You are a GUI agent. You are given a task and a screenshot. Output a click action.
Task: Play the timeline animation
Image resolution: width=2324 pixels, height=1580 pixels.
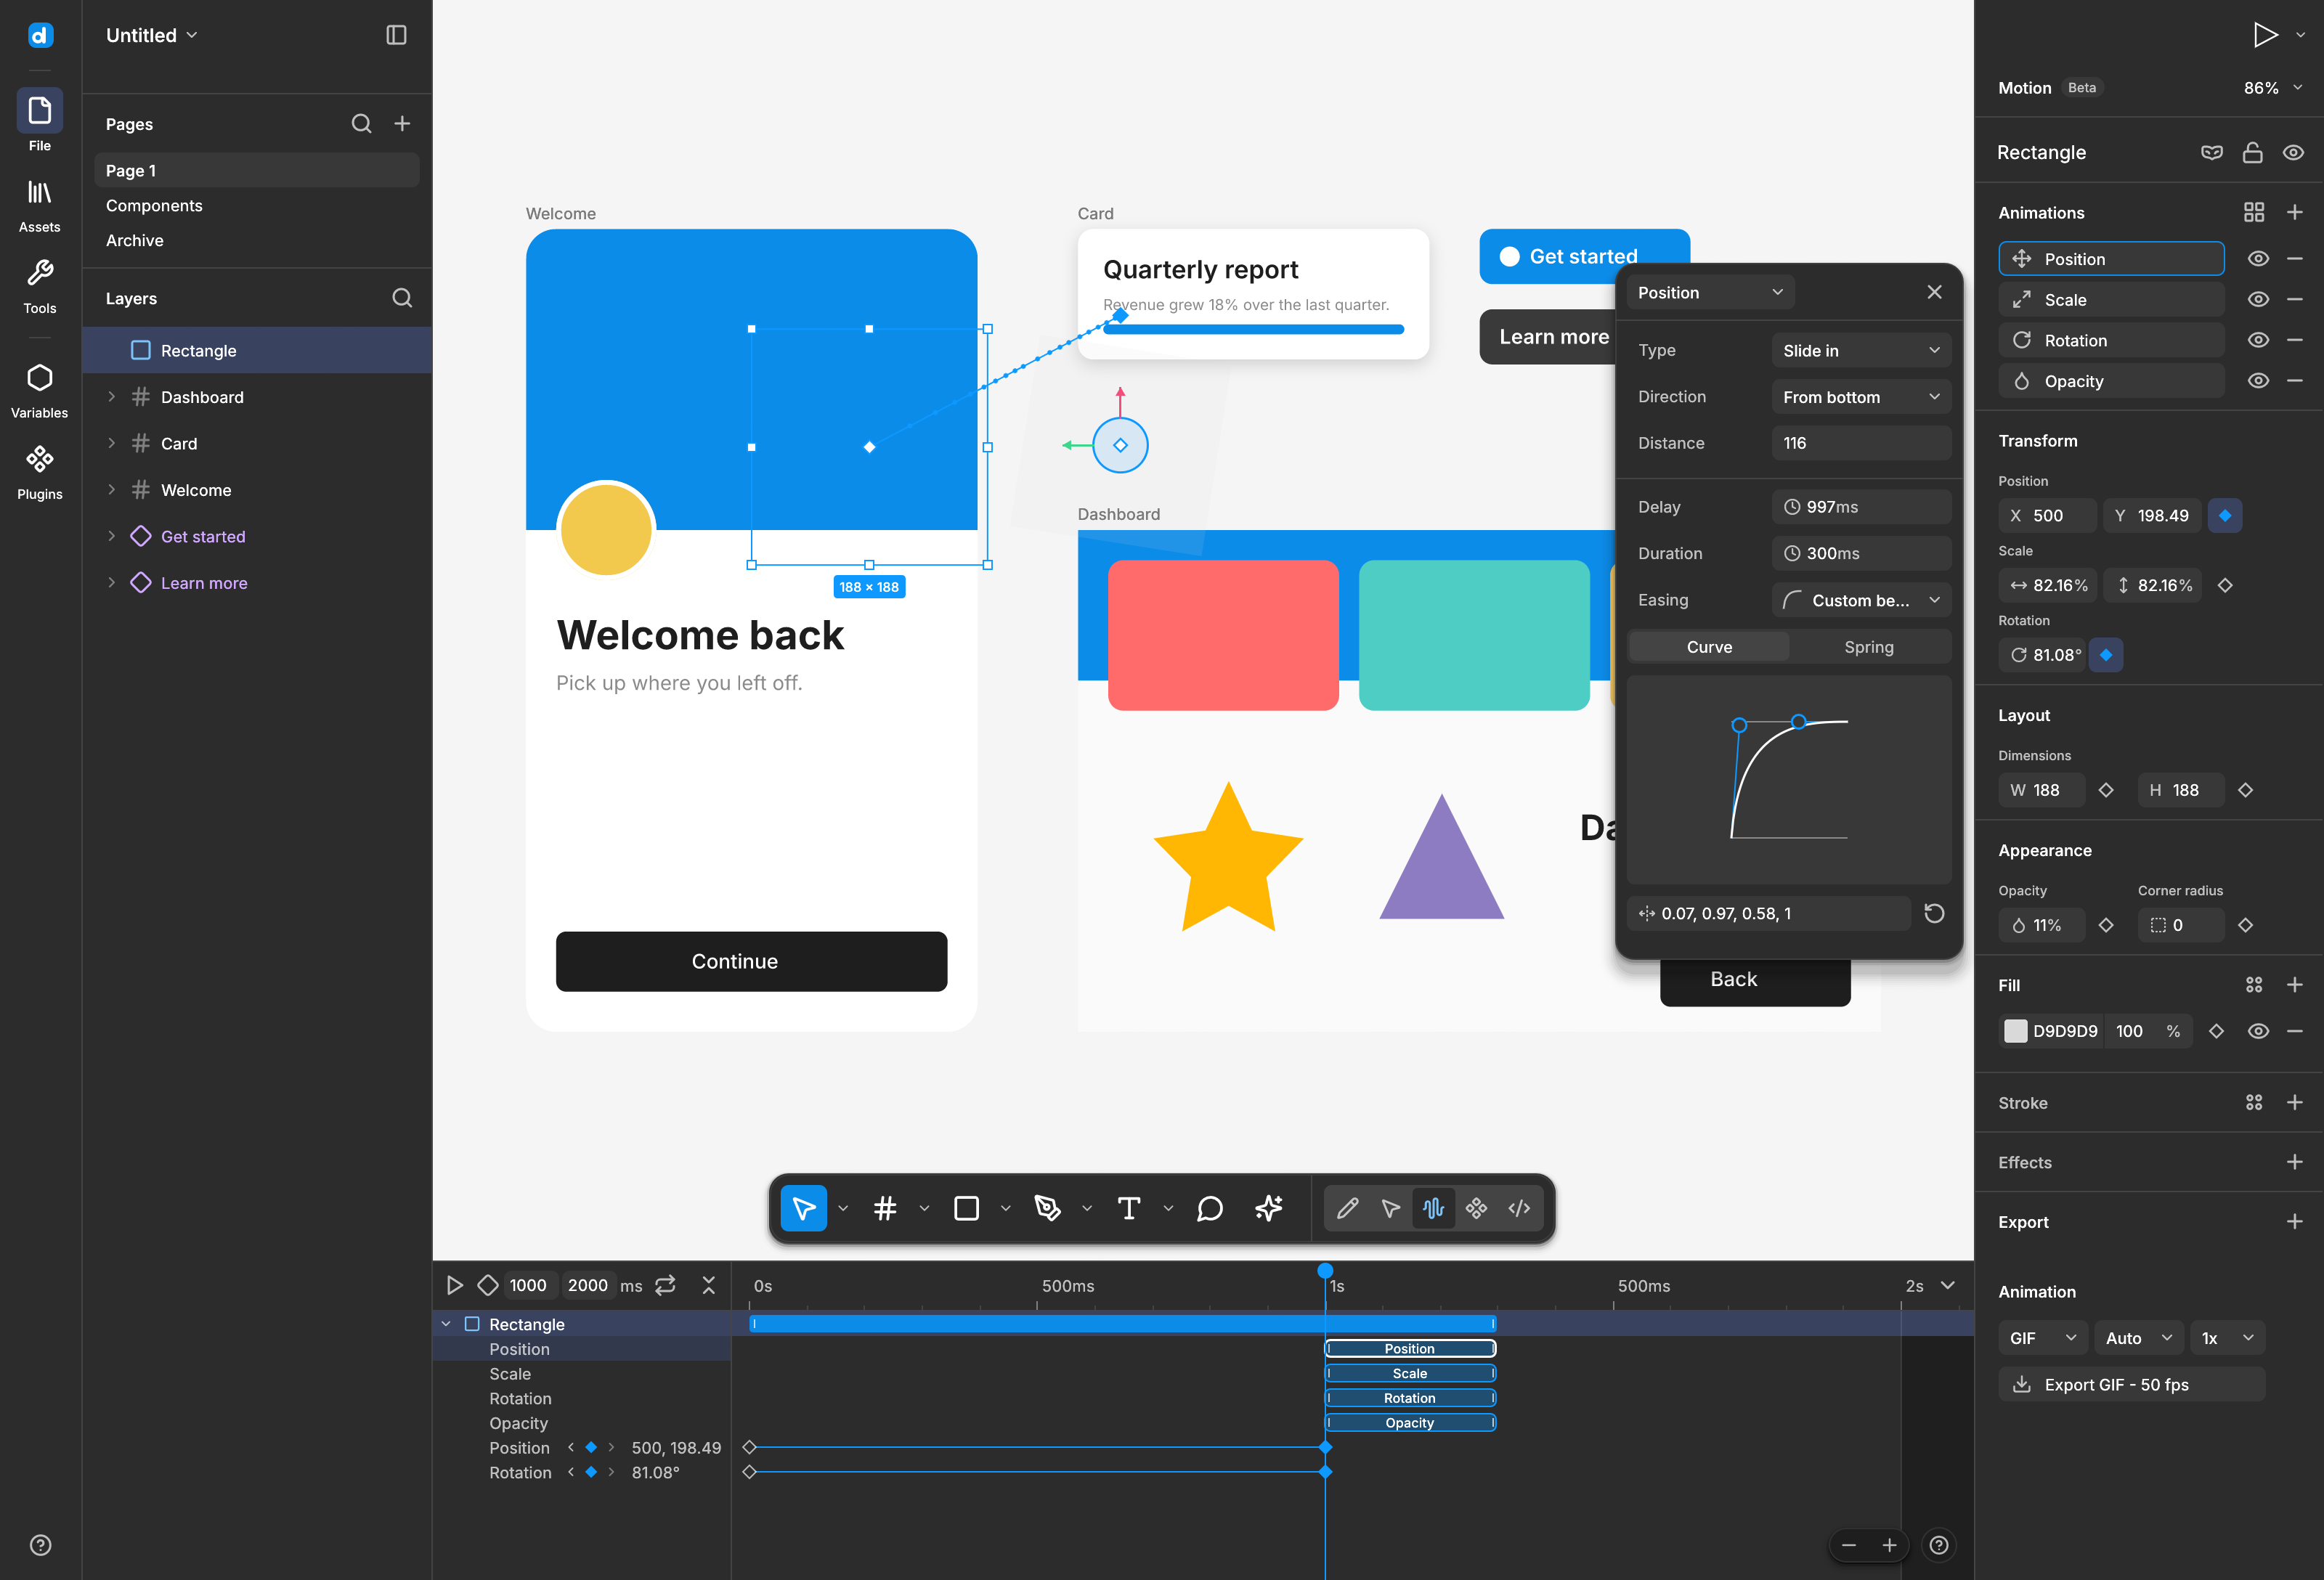pyautogui.click(x=454, y=1285)
